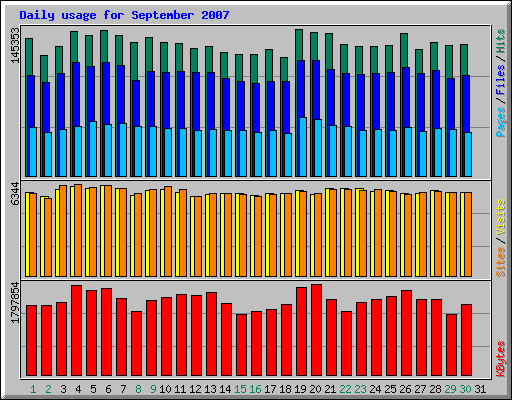This screenshot has height=400, width=512.
Task: Click day label 29 on x-axis
Action: (x=450, y=389)
